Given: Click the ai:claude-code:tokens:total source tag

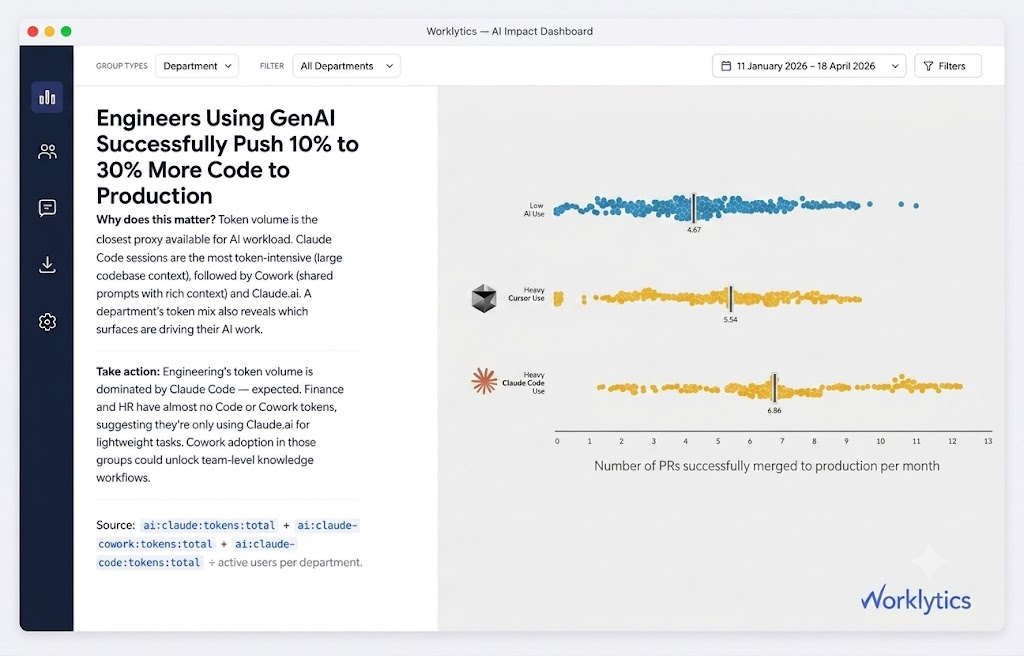Looking at the screenshot, I should coord(196,553).
